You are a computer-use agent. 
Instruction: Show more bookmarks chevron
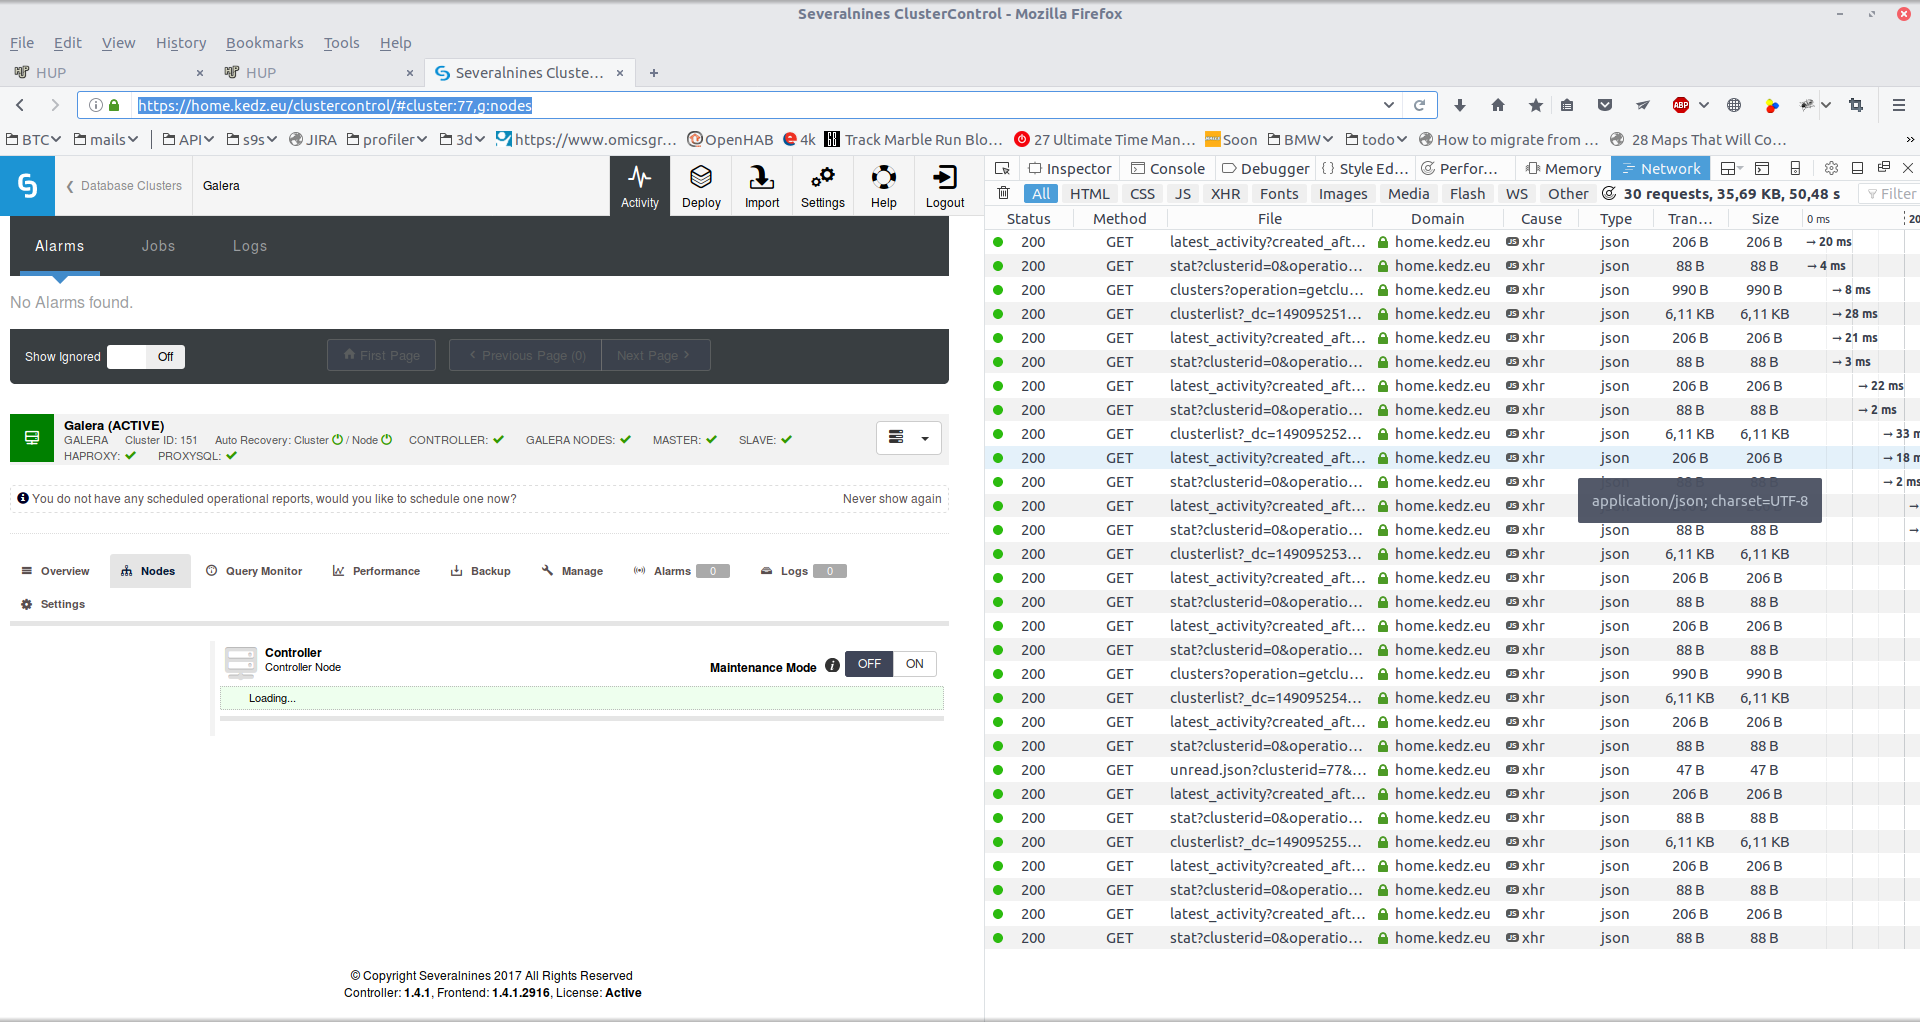1910,139
